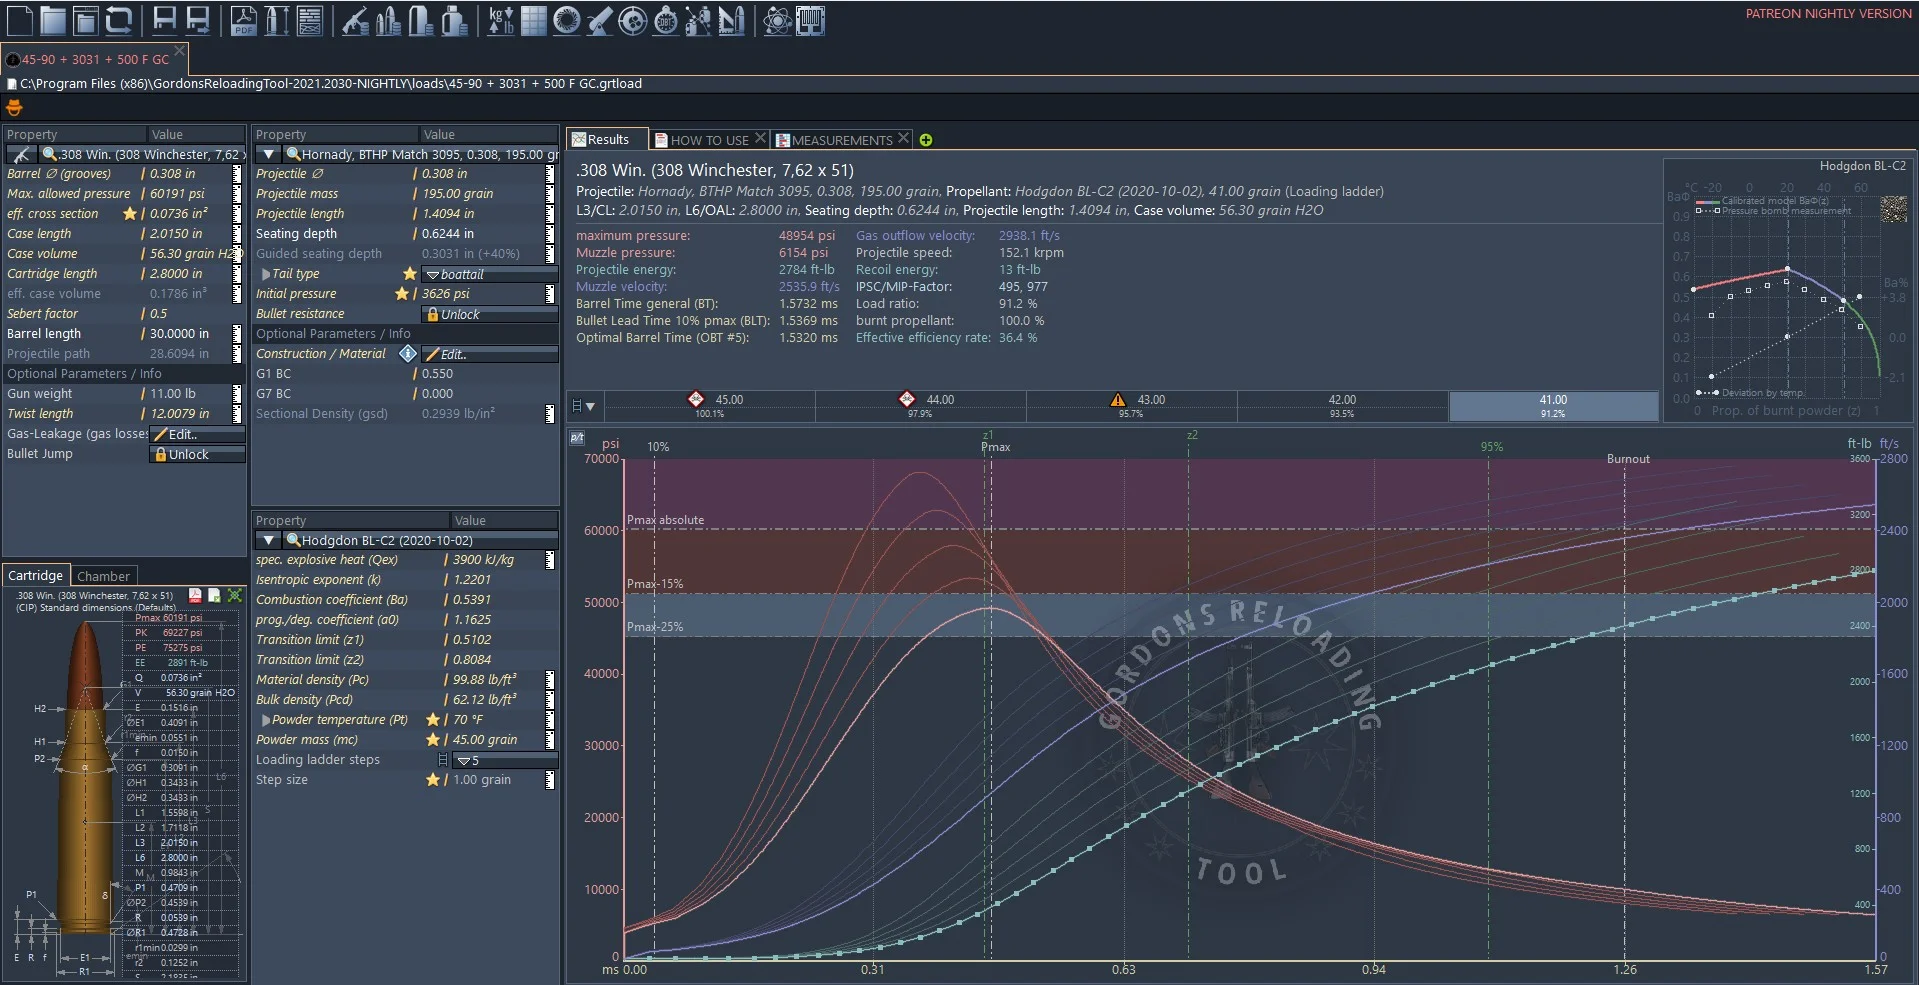Click the circuit chip toolbar icon

click(x=810, y=20)
